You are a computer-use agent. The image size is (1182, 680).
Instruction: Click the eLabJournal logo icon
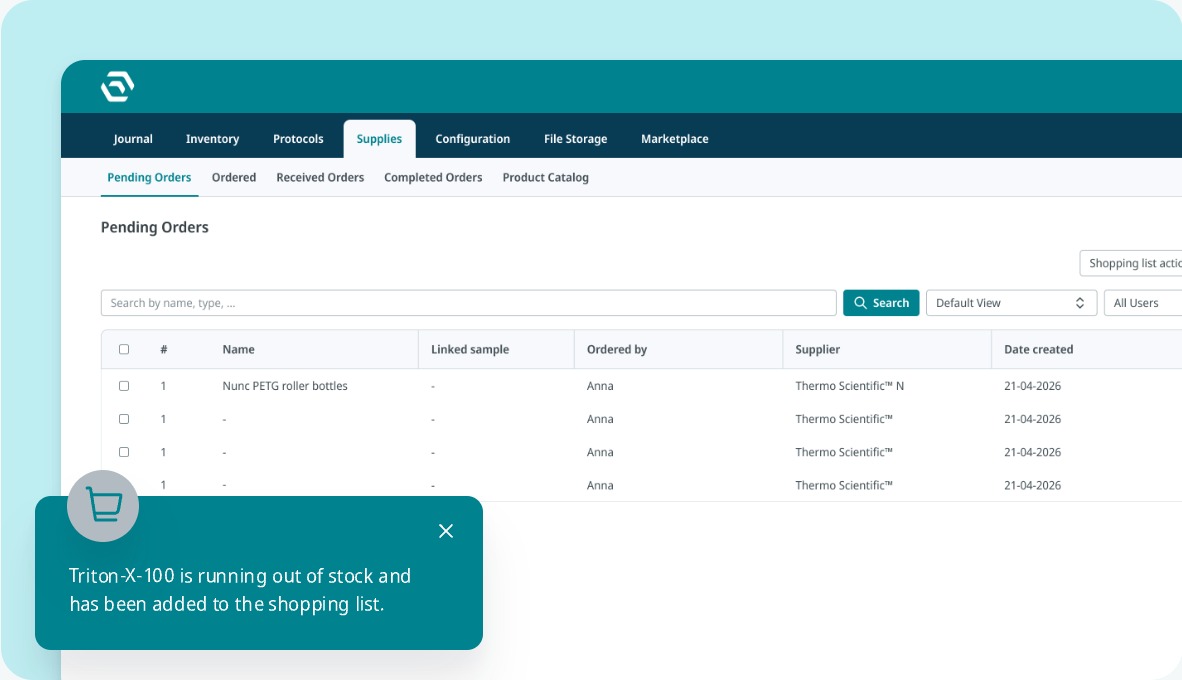(x=118, y=87)
